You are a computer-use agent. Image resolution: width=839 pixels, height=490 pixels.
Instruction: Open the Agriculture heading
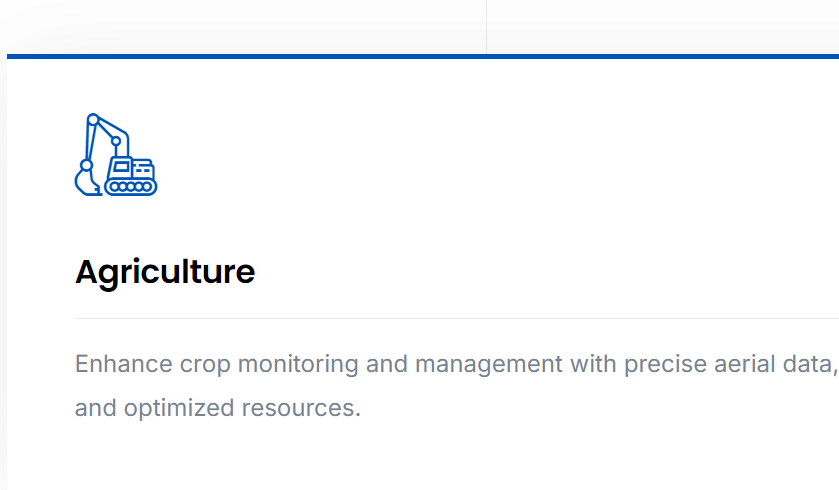point(165,272)
